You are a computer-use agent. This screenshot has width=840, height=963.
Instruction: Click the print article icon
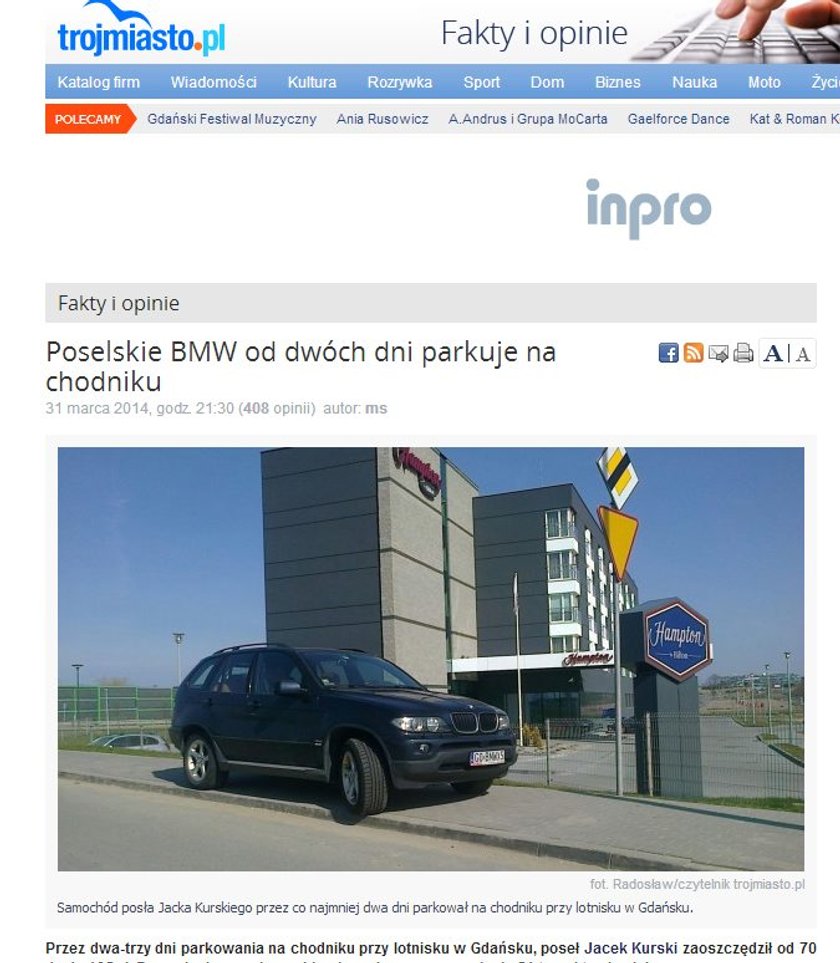pyautogui.click(x=743, y=353)
